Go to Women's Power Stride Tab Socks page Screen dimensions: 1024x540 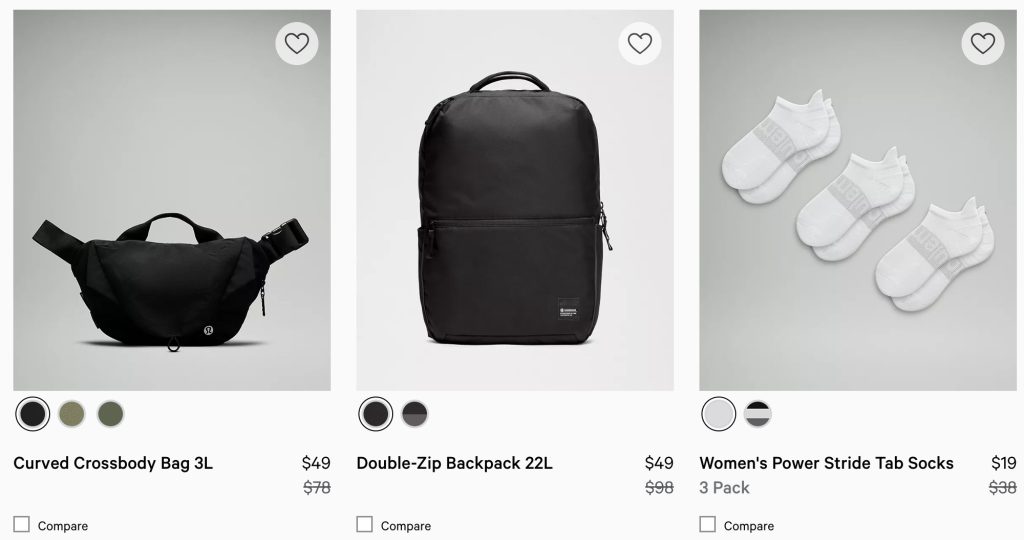826,463
